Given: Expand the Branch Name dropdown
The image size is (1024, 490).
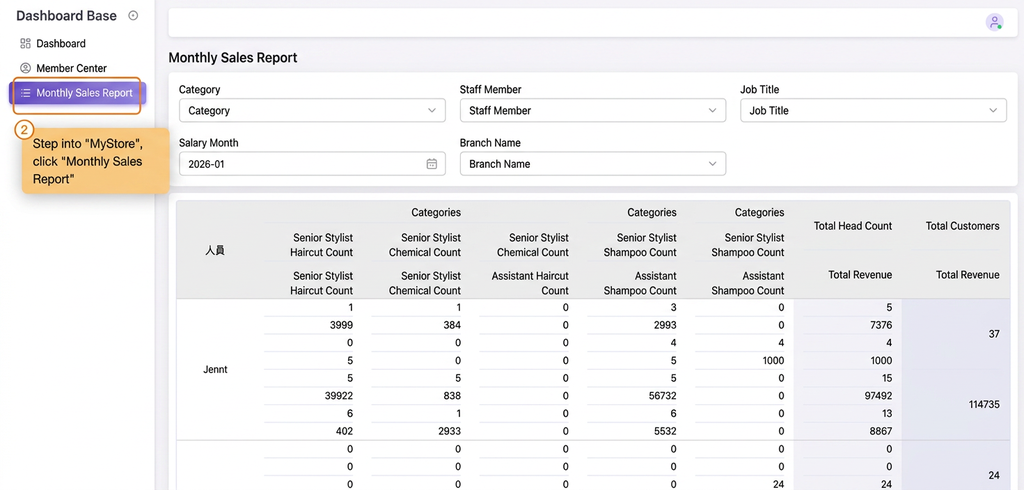Looking at the screenshot, I should (592, 164).
